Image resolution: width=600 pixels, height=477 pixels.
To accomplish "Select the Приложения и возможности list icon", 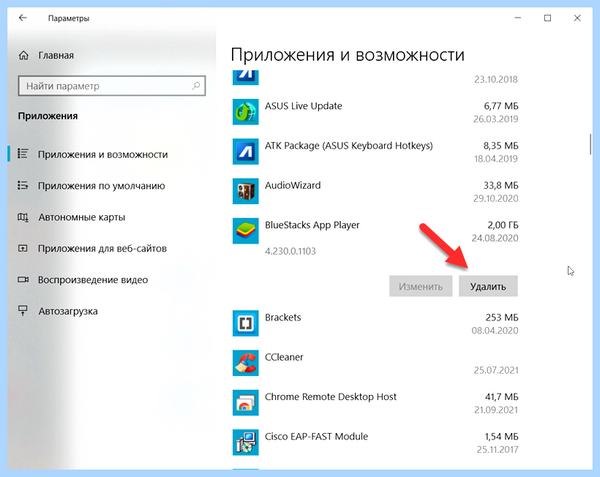I will click(x=23, y=154).
